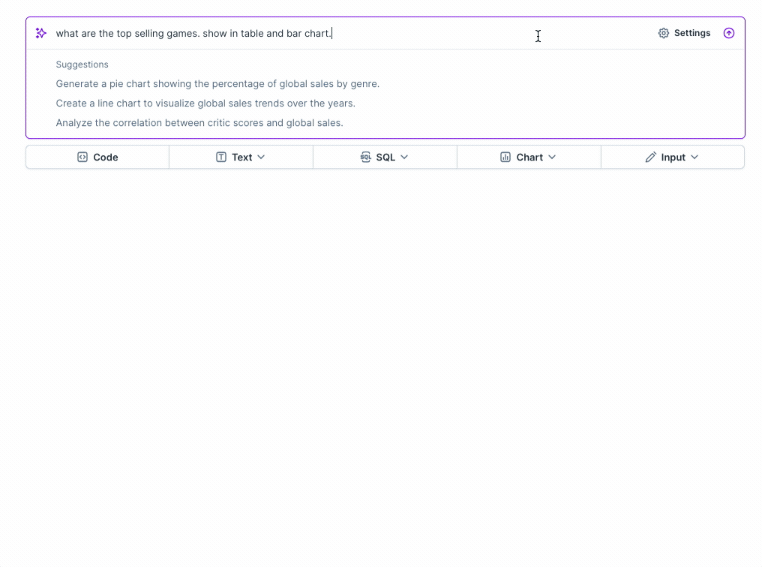Open the Settings gear icon
762x567 pixels.
[663, 33]
